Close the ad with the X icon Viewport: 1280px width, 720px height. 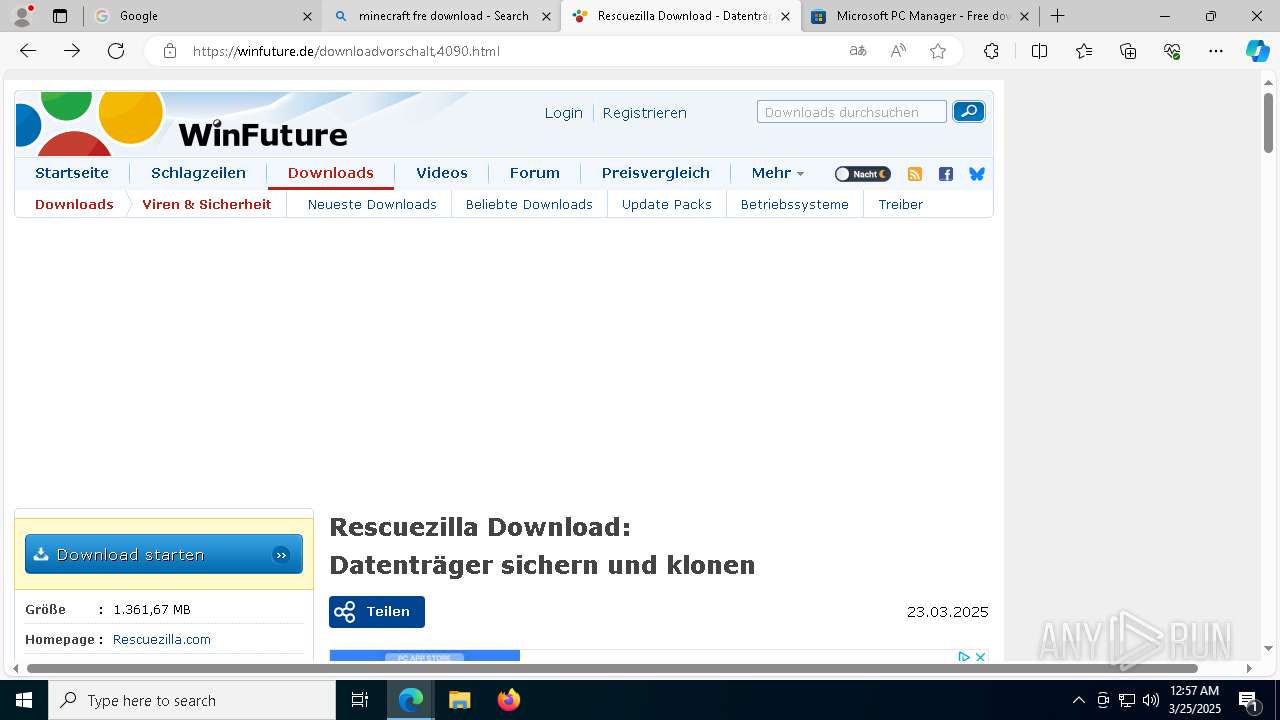tap(980, 657)
